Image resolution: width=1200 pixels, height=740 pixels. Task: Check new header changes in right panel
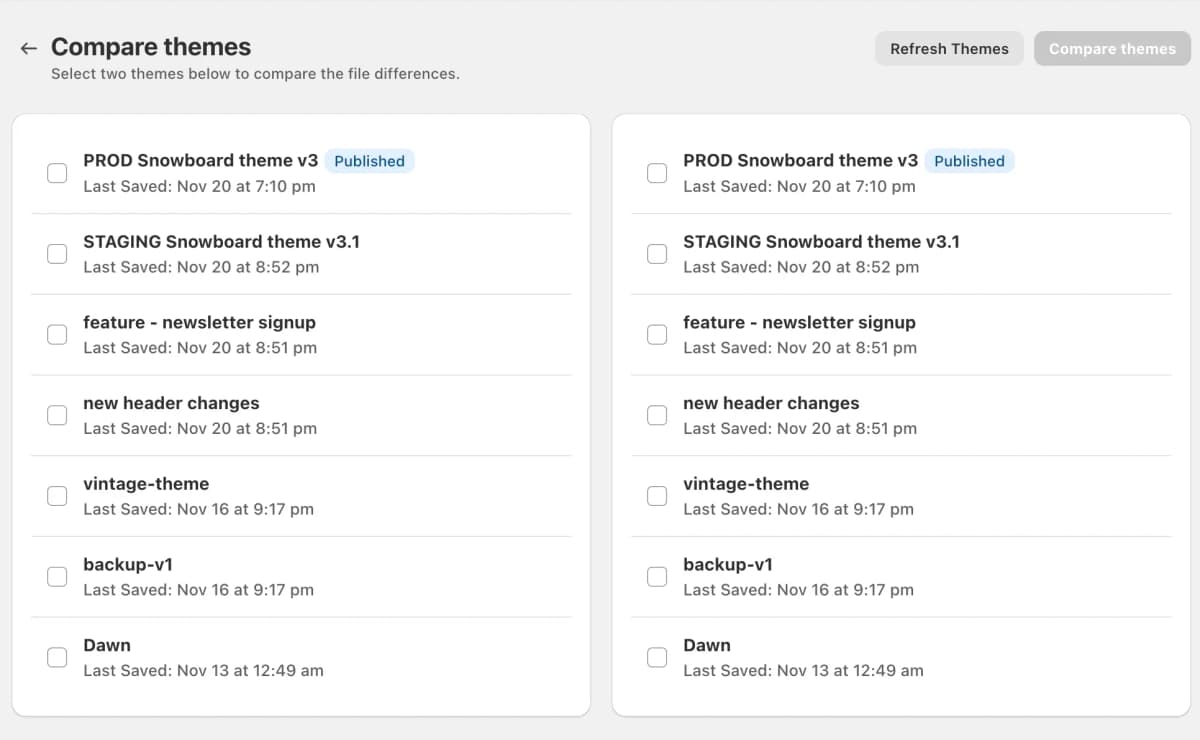pyautogui.click(x=657, y=414)
